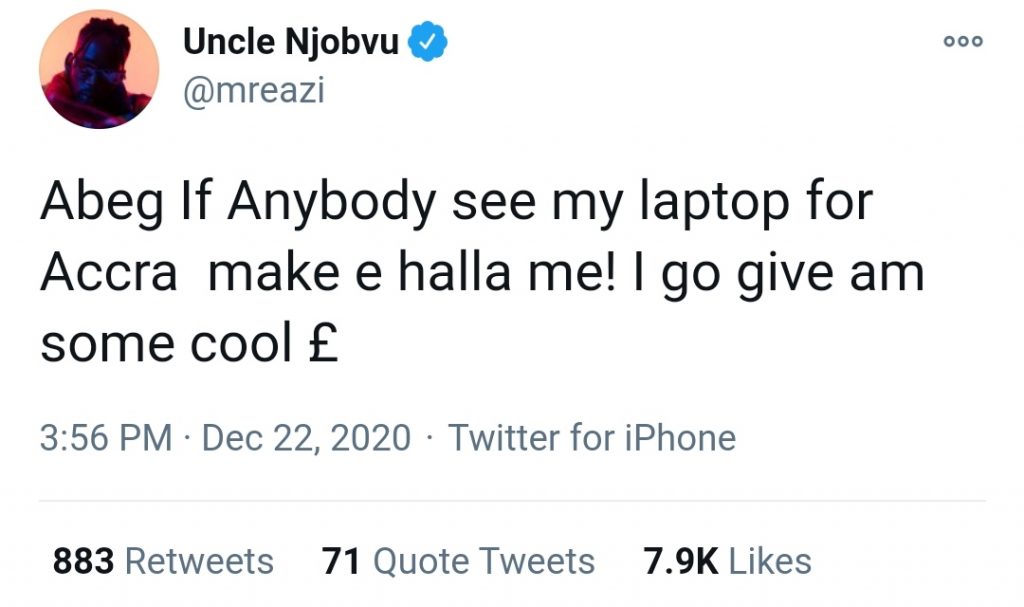1024x607 pixels.
Task: Click the word give in the tweet
Action: point(779,275)
